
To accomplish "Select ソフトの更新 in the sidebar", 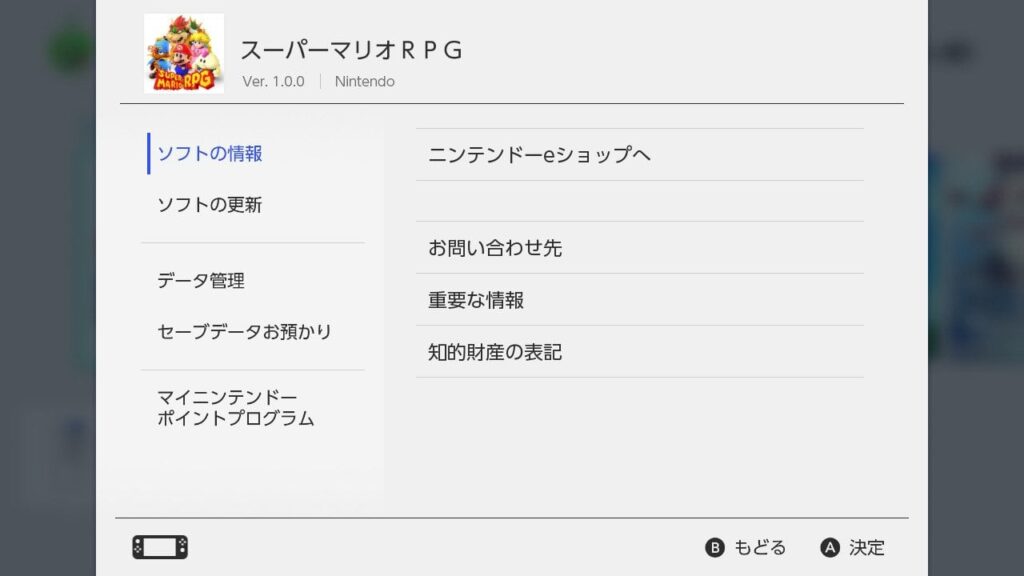I will coord(208,205).
